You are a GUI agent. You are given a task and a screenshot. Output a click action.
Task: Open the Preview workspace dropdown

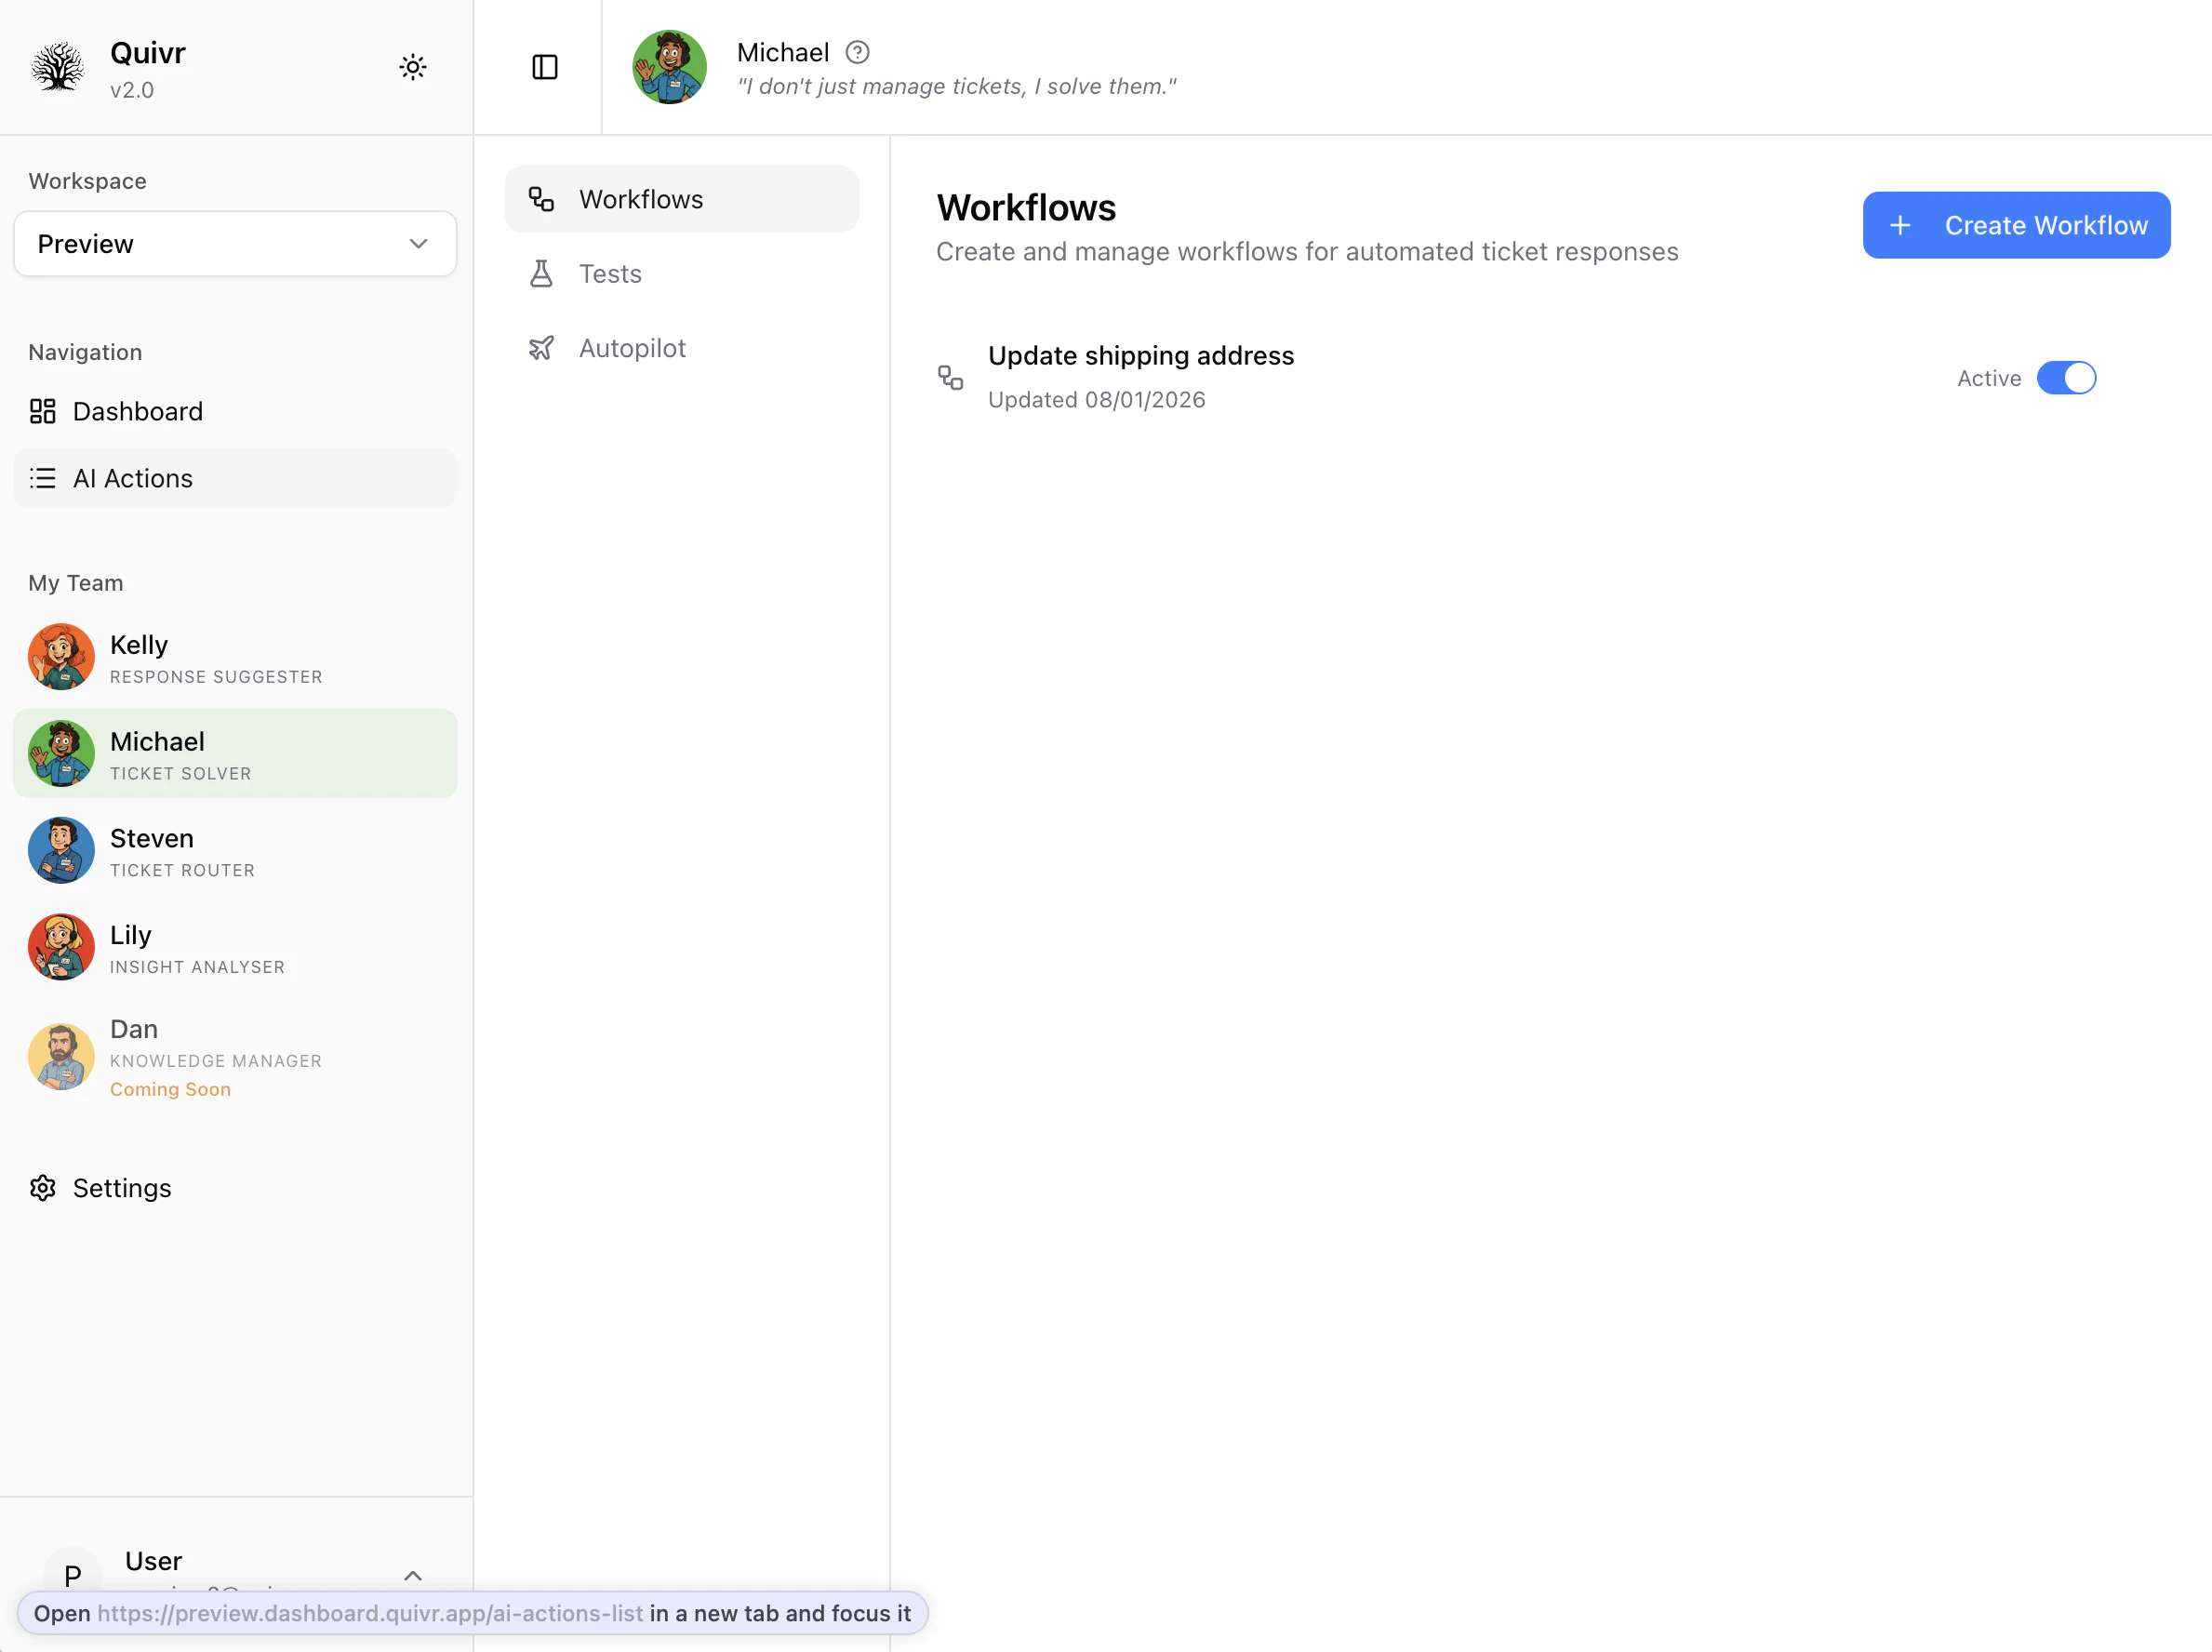(x=235, y=243)
